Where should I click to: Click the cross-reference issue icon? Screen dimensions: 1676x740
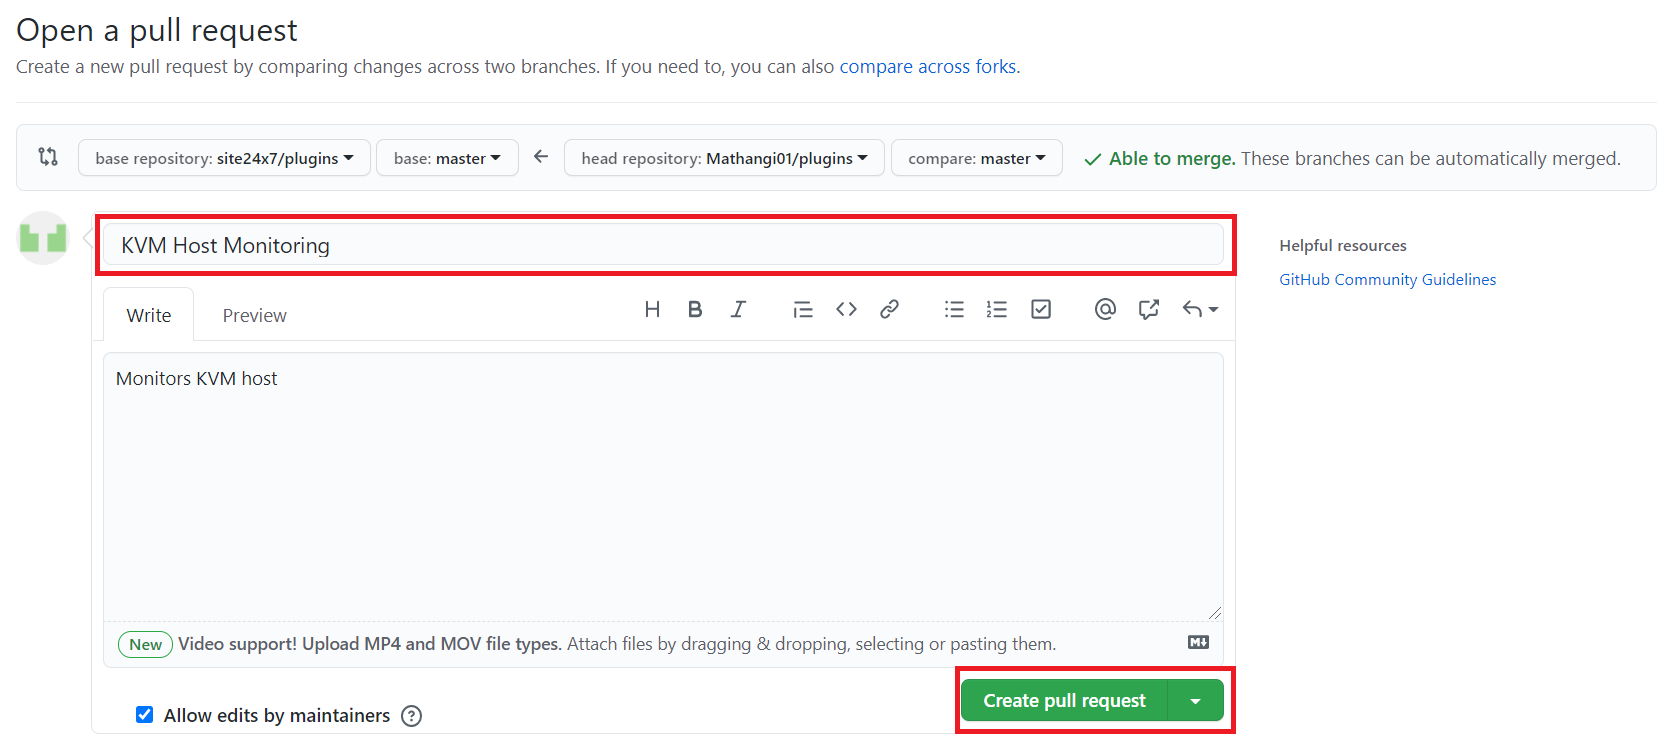1148,310
